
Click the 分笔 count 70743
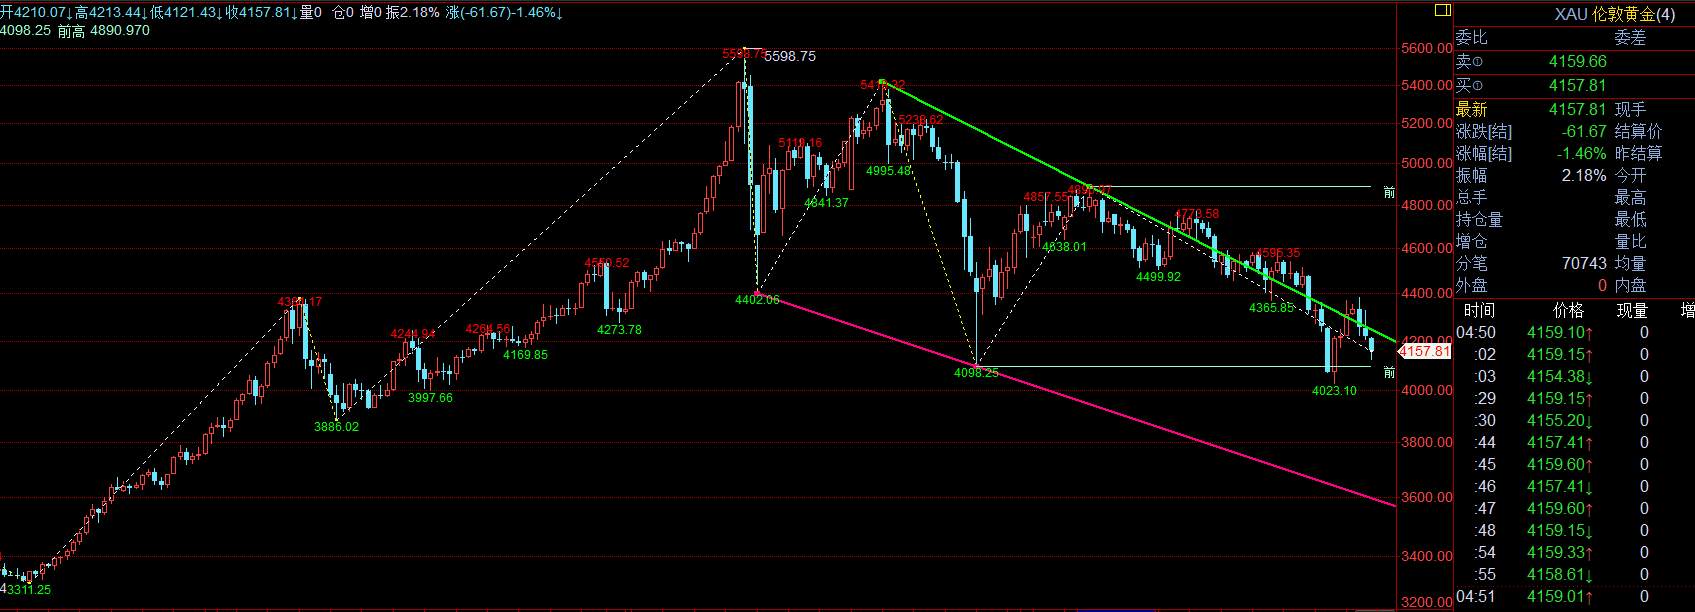(x=1584, y=264)
